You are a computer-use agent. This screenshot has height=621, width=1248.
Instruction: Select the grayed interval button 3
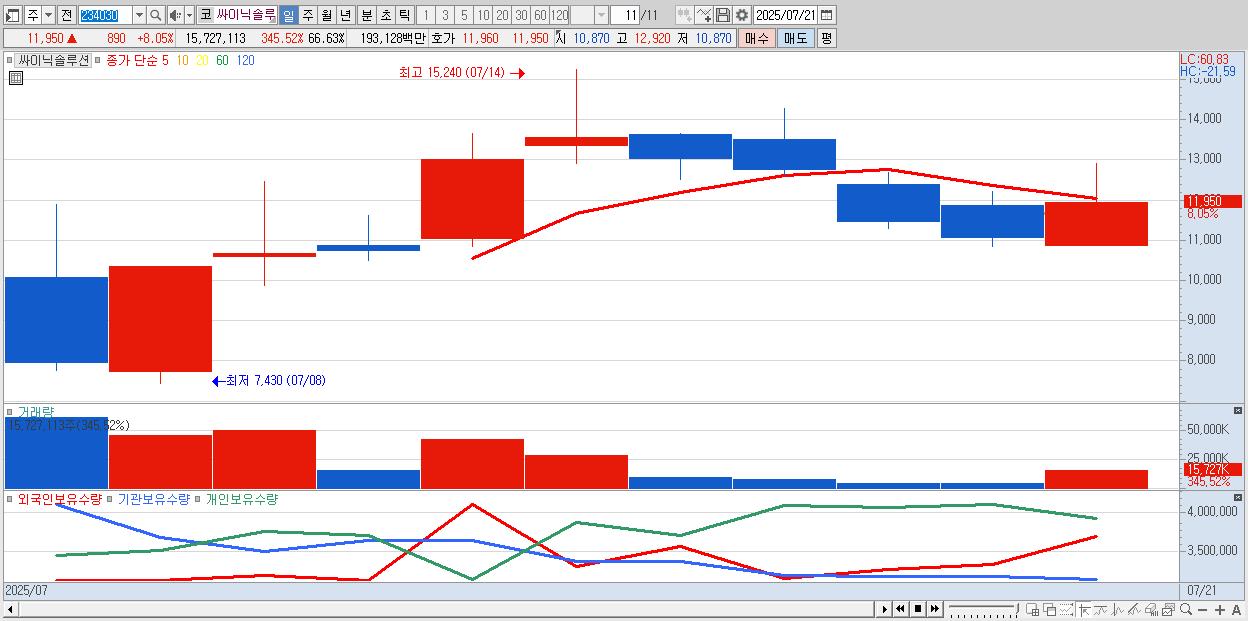click(x=445, y=15)
